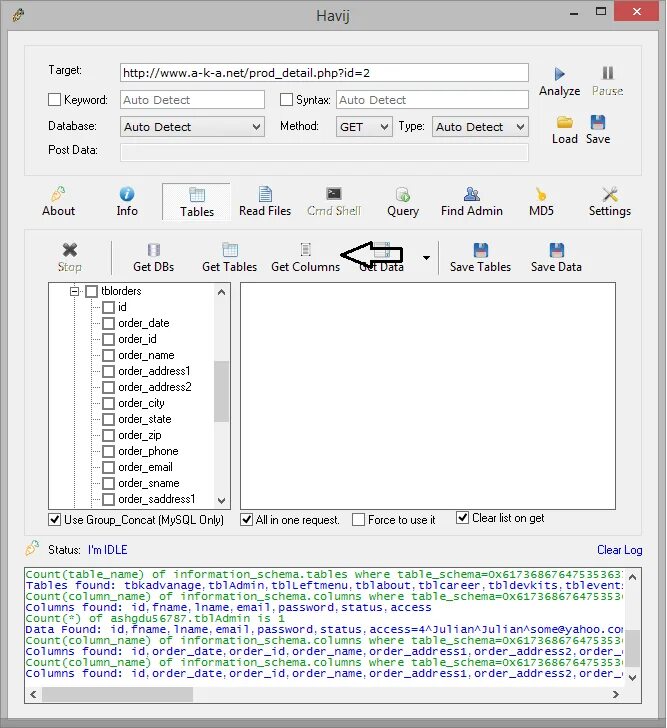Click the log horizontal scrollbar thumb

117,694
